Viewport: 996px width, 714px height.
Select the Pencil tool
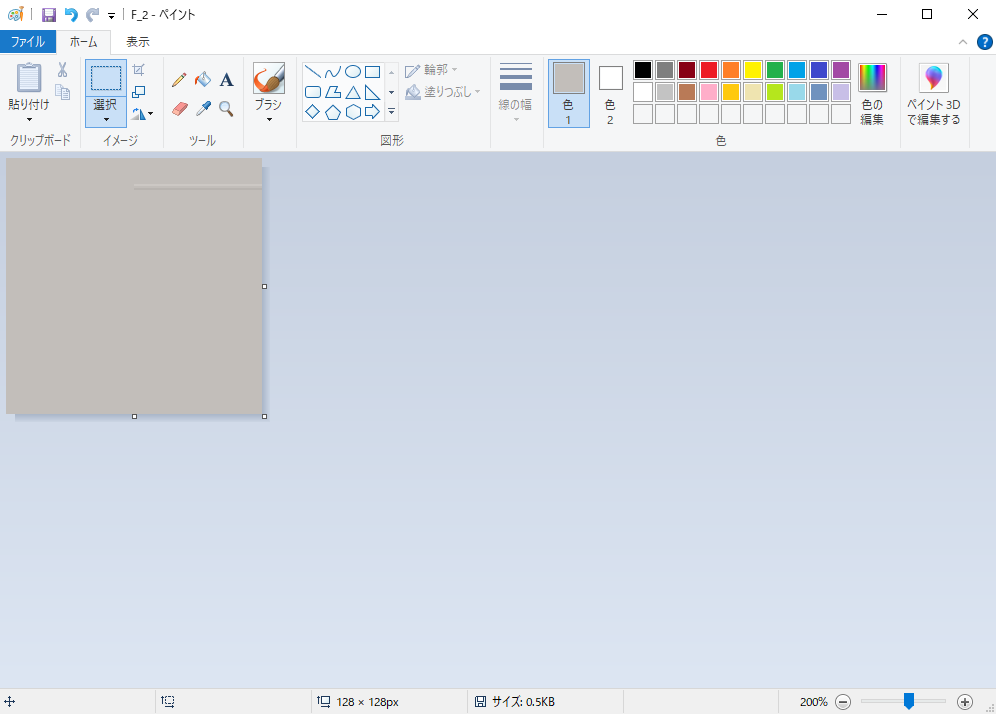click(x=179, y=79)
